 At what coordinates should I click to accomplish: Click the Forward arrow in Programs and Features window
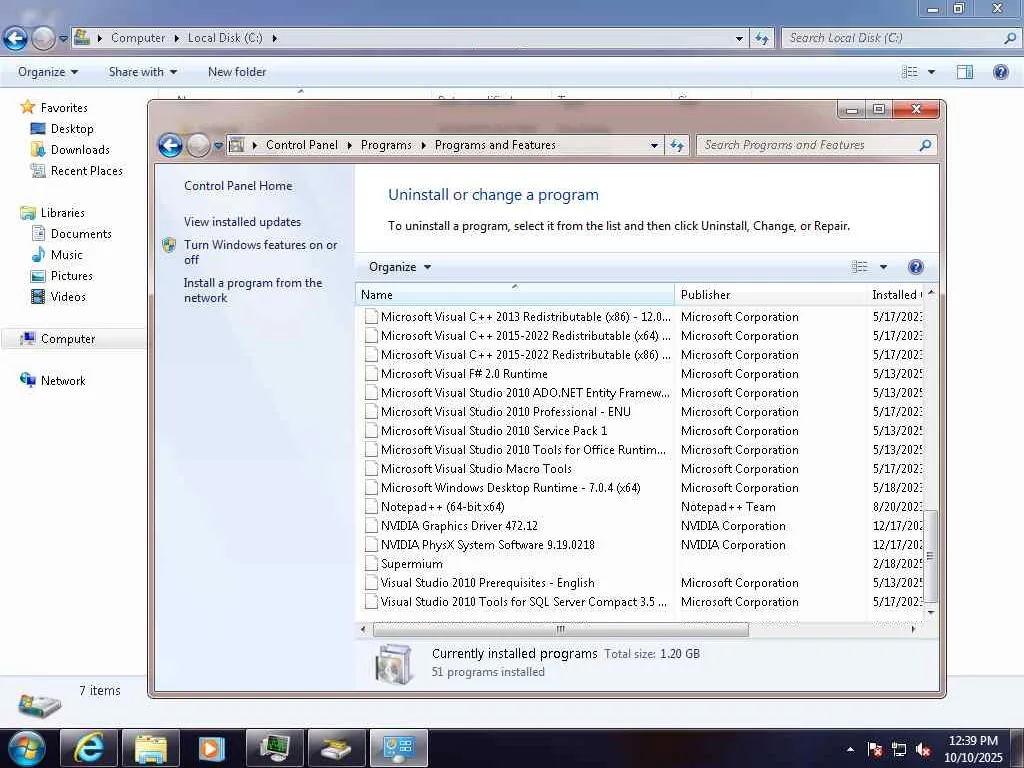[199, 145]
